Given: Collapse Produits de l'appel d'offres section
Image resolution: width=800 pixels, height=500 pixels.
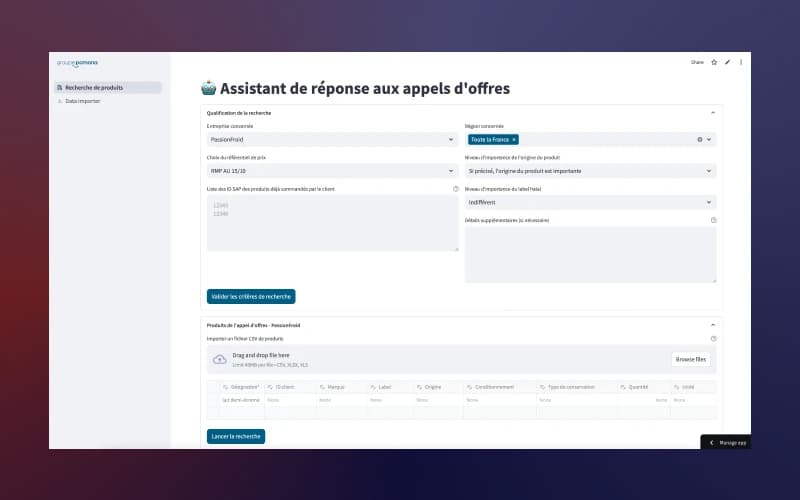Looking at the screenshot, I should (713, 325).
